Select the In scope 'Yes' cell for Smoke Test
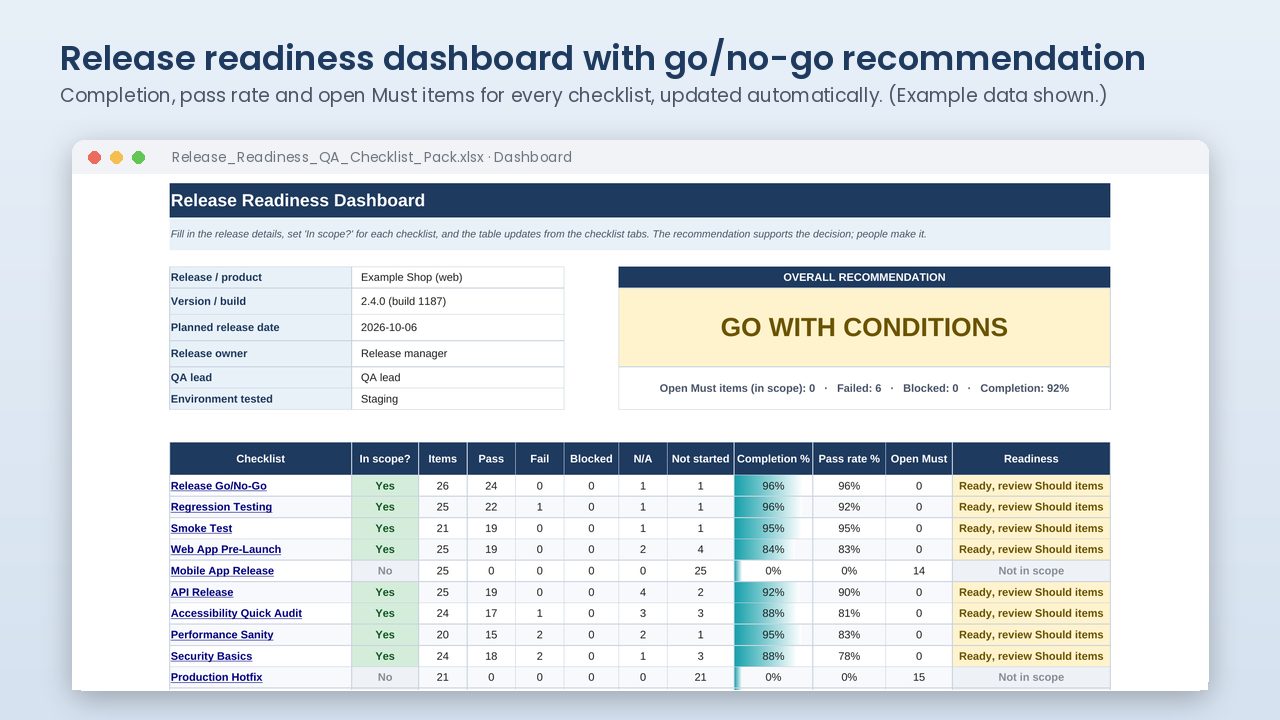1280x720 pixels. (385, 528)
